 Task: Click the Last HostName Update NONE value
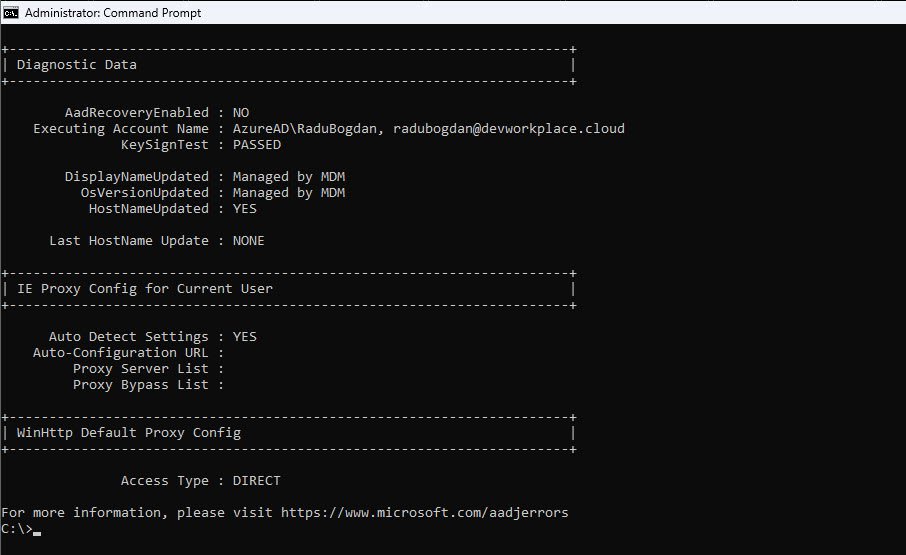(x=249, y=241)
